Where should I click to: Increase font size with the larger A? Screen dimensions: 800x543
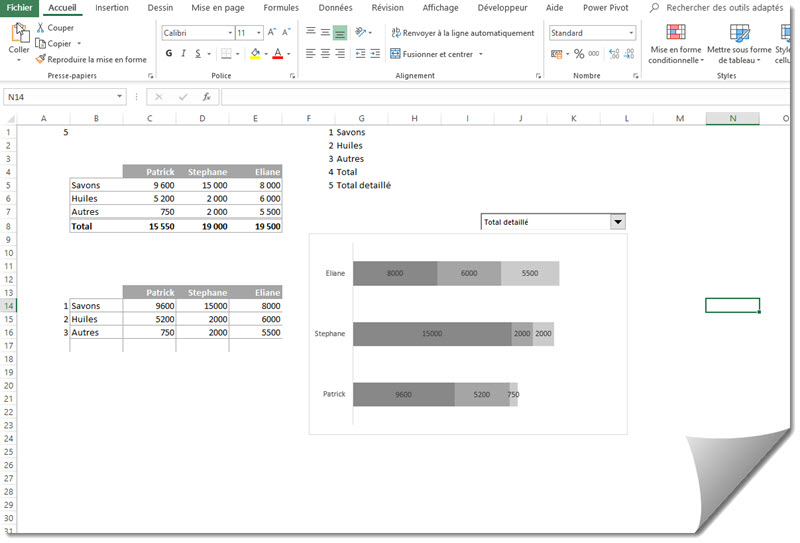pos(272,33)
